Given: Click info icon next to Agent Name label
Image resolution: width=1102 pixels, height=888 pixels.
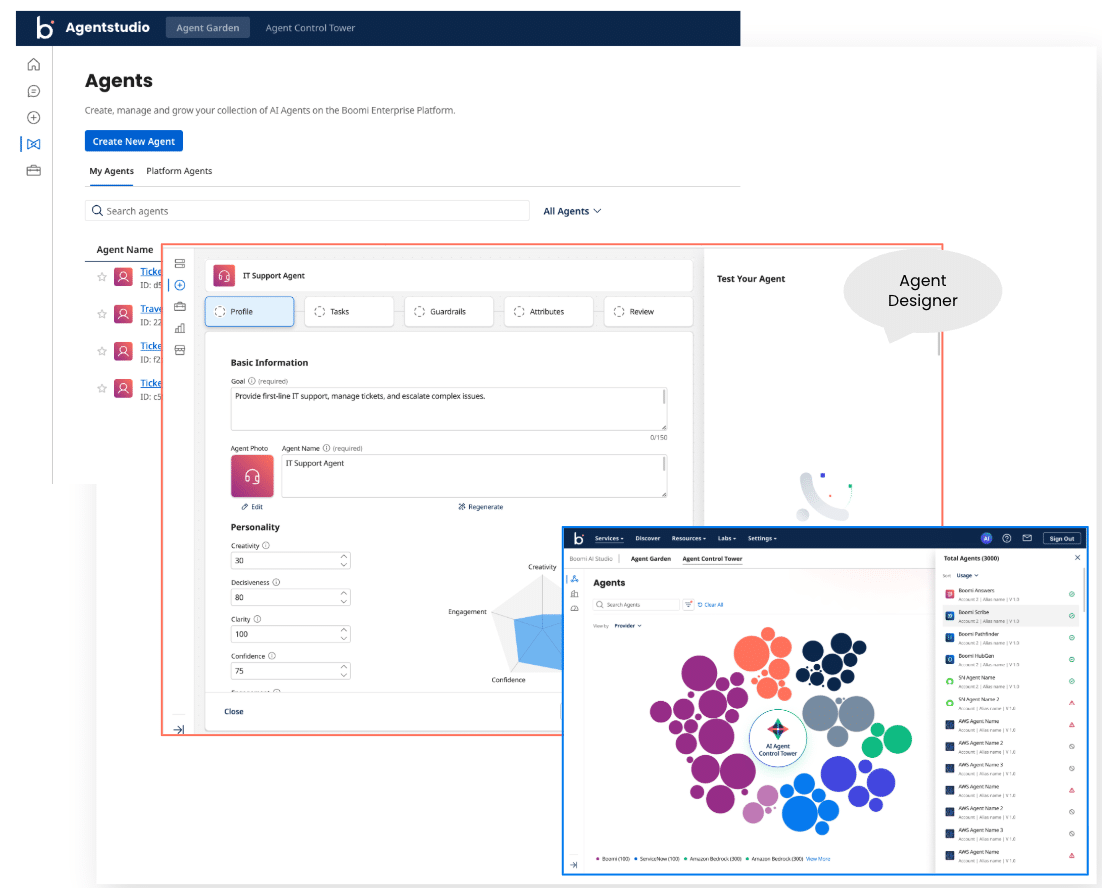Looking at the screenshot, I should [x=326, y=448].
